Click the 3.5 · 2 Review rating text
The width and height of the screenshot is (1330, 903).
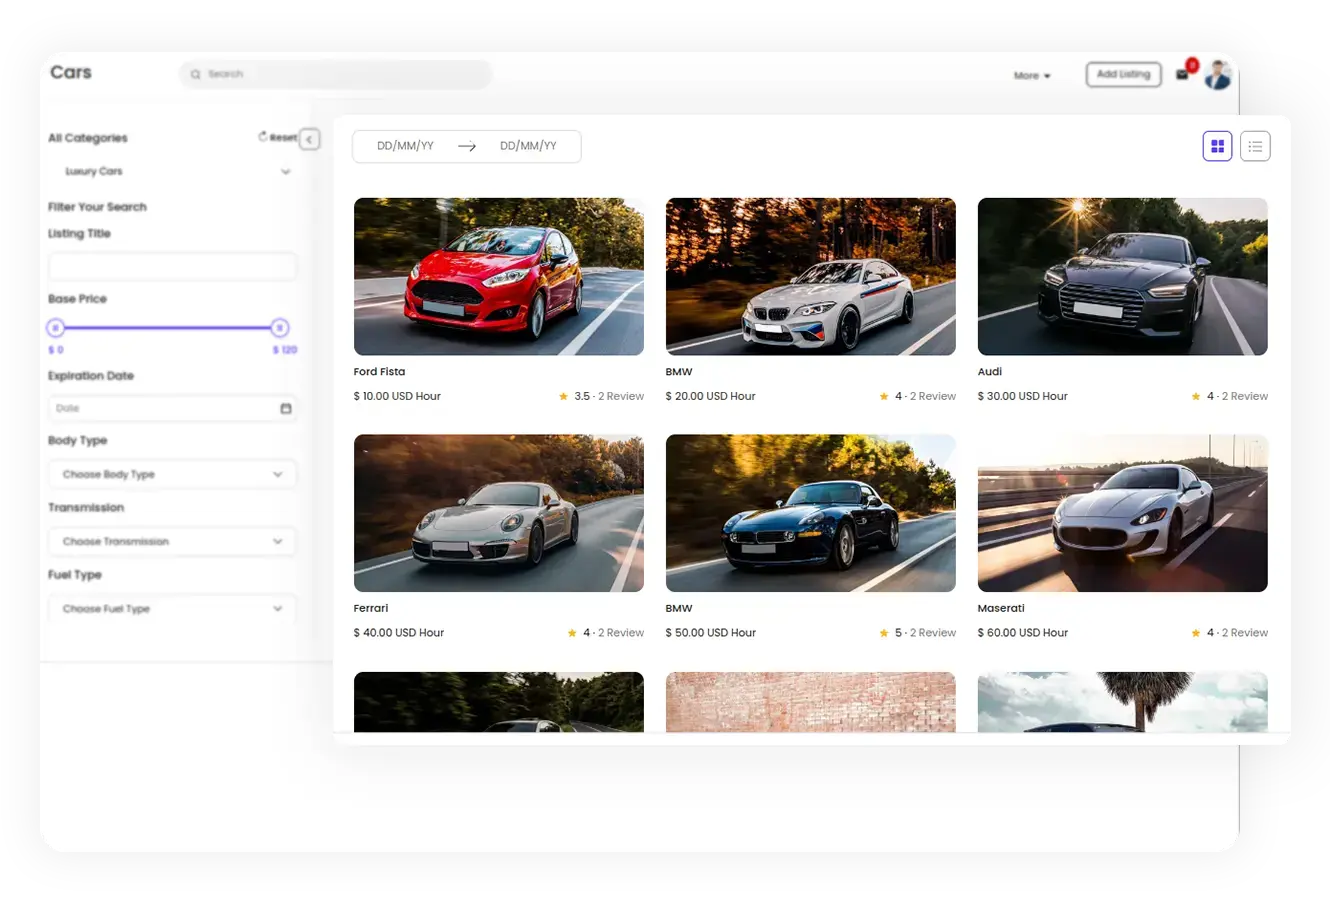[609, 396]
